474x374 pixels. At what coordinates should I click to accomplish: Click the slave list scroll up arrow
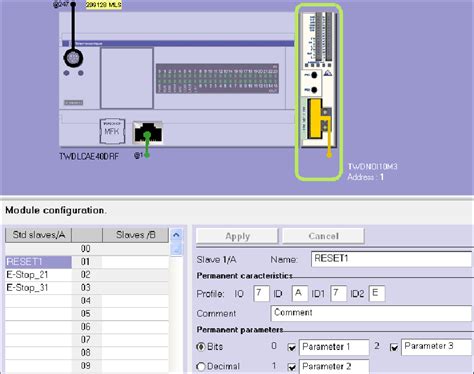(x=176, y=235)
